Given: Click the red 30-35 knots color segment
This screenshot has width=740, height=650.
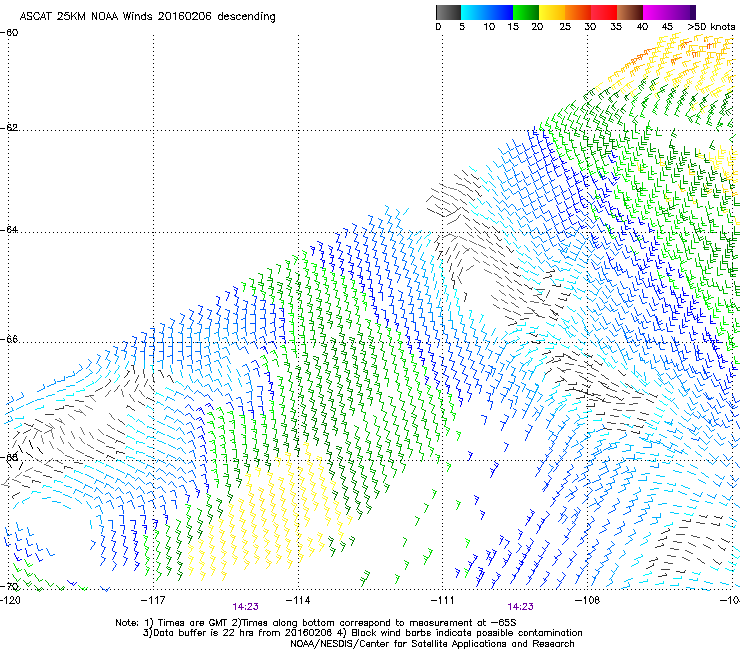Looking at the screenshot, I should point(604,12).
